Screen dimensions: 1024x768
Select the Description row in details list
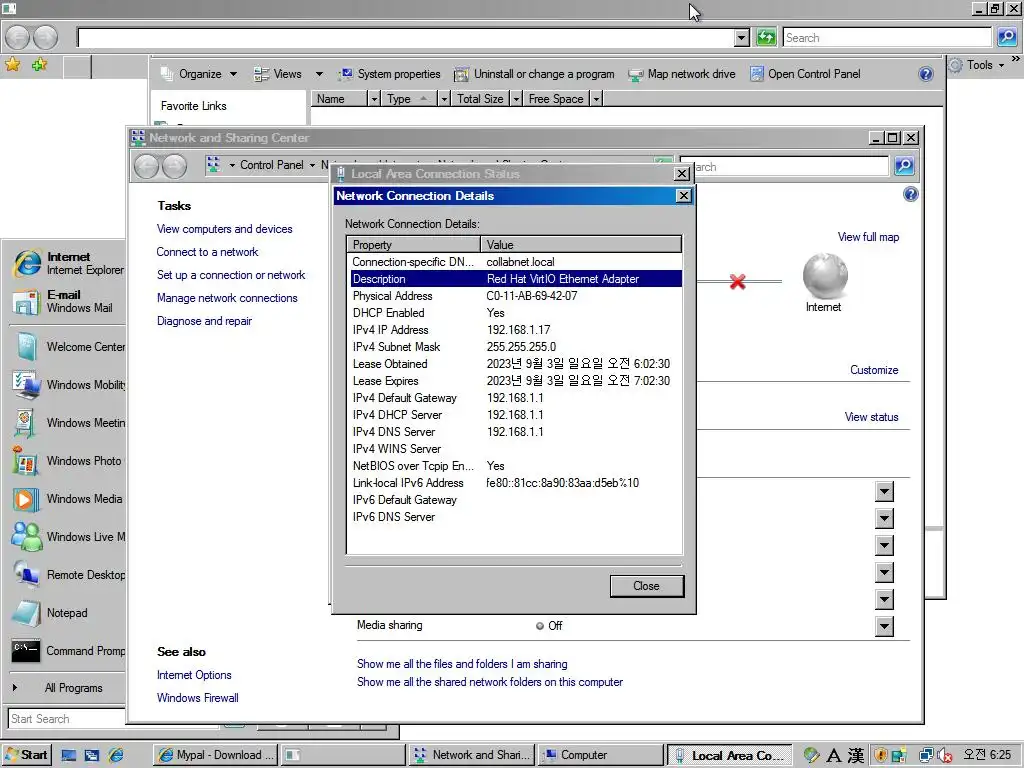pyautogui.click(x=516, y=279)
